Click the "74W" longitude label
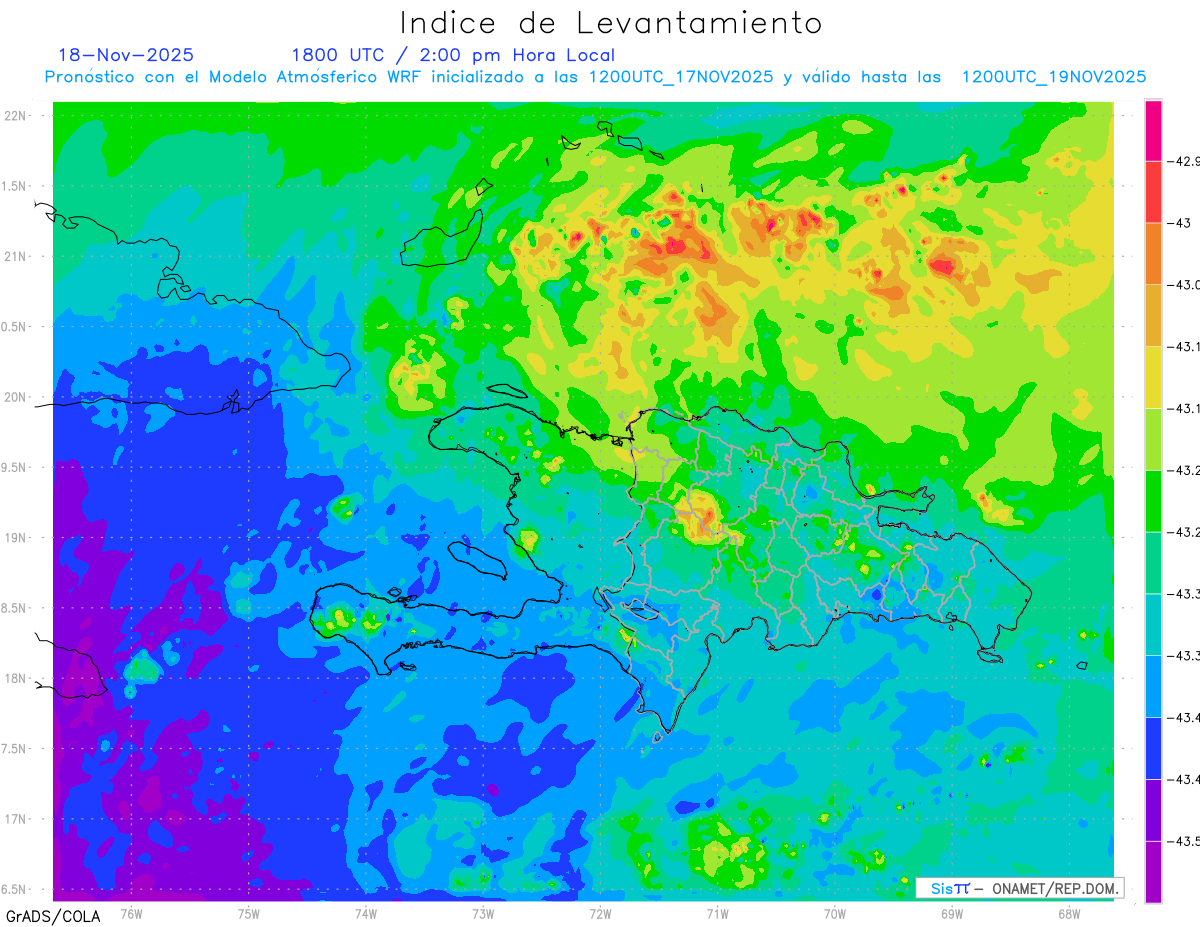 (x=365, y=912)
